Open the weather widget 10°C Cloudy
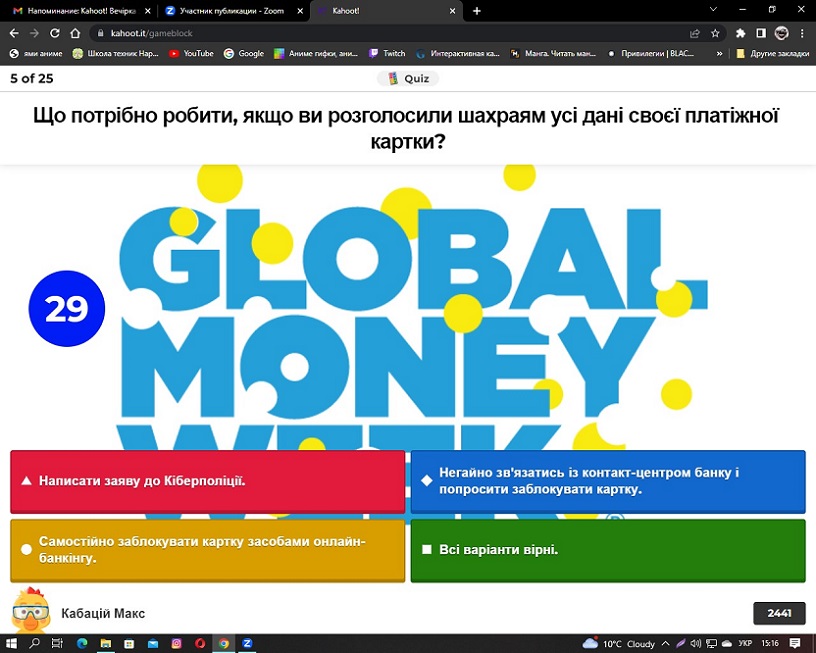This screenshot has height=653, width=816. click(618, 644)
